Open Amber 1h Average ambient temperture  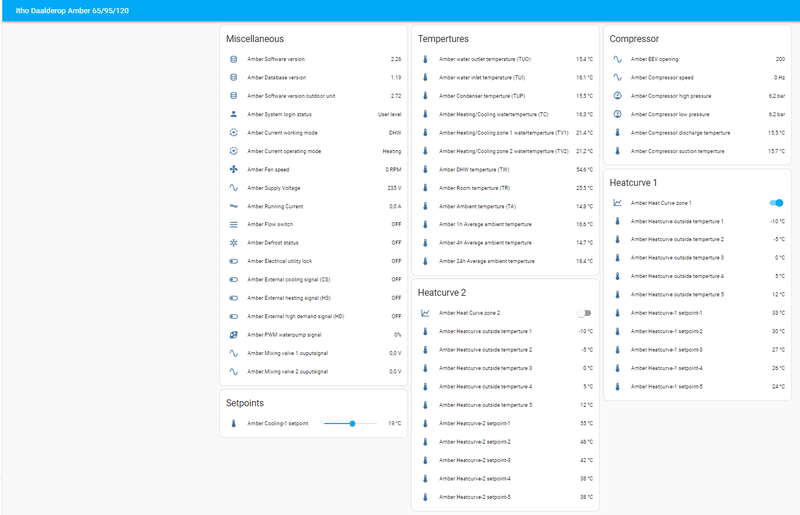click(x=506, y=225)
